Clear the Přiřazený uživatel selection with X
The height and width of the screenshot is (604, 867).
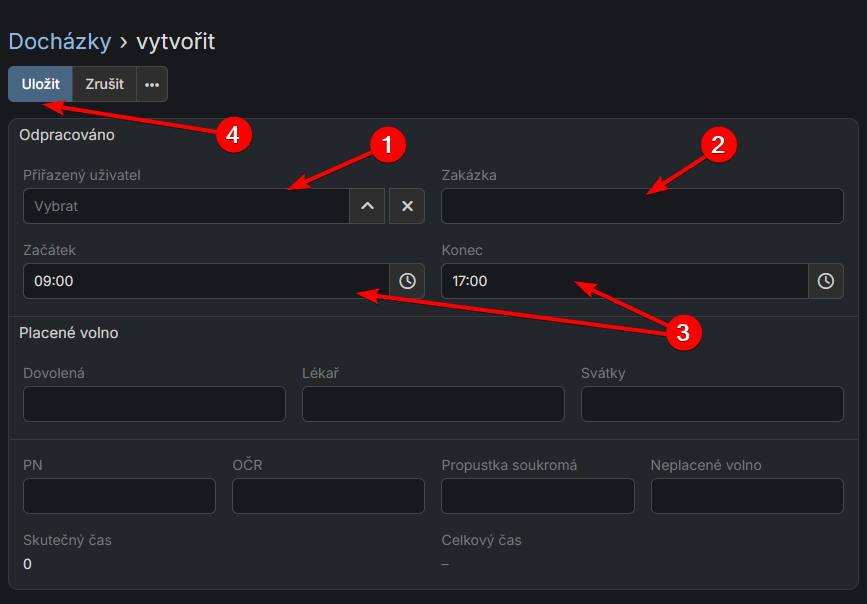[407, 206]
